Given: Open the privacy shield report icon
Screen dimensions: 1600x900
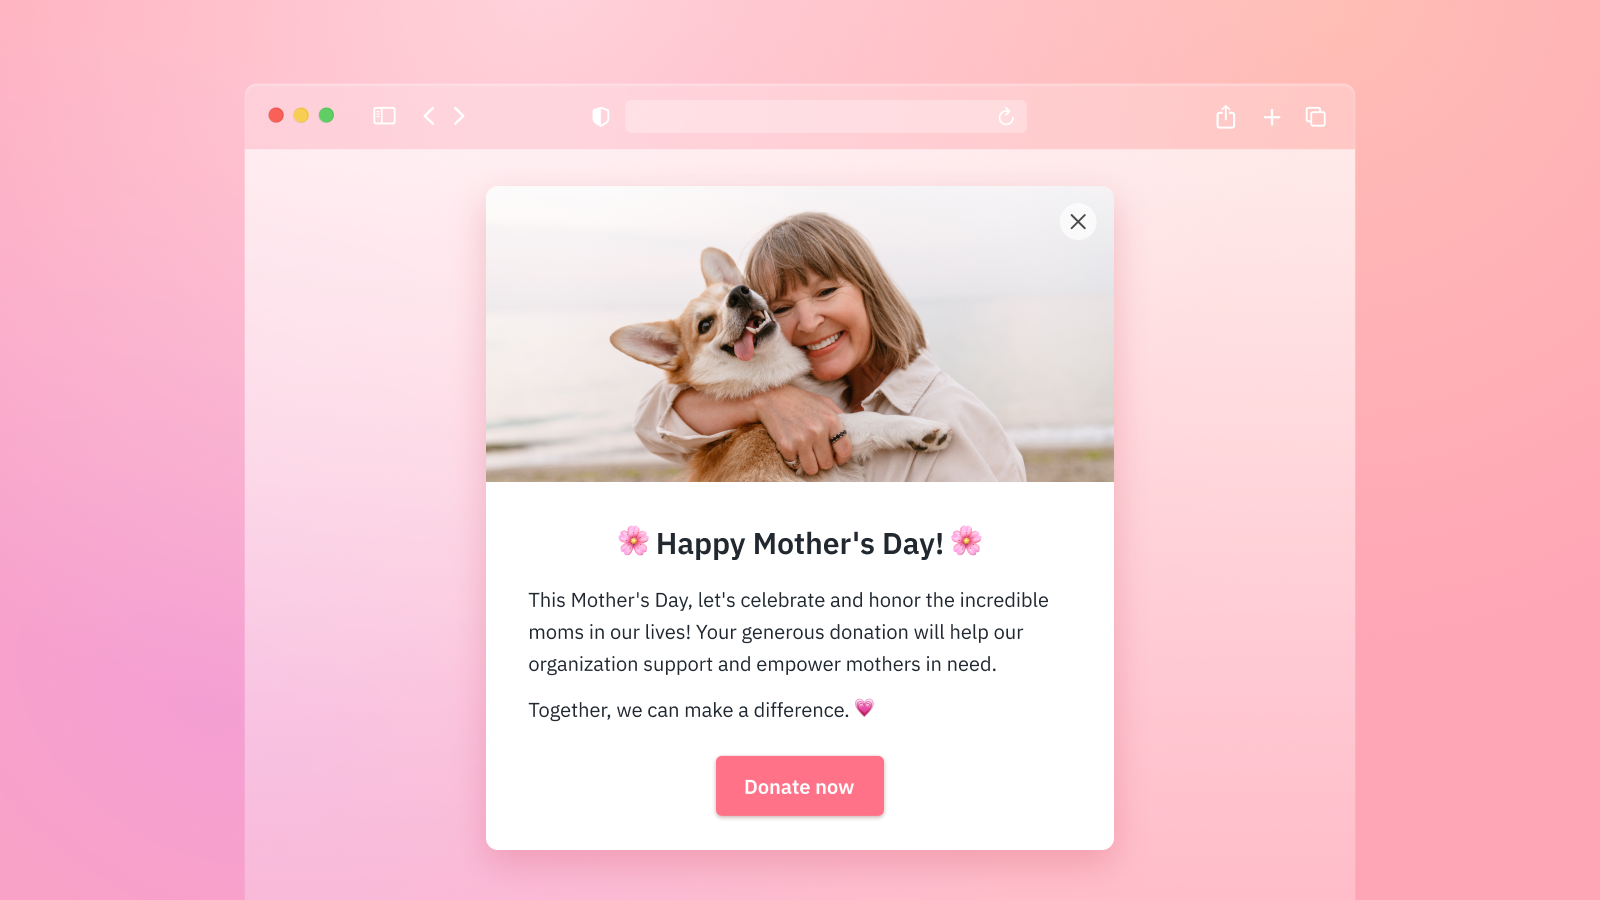Looking at the screenshot, I should coord(601,117).
